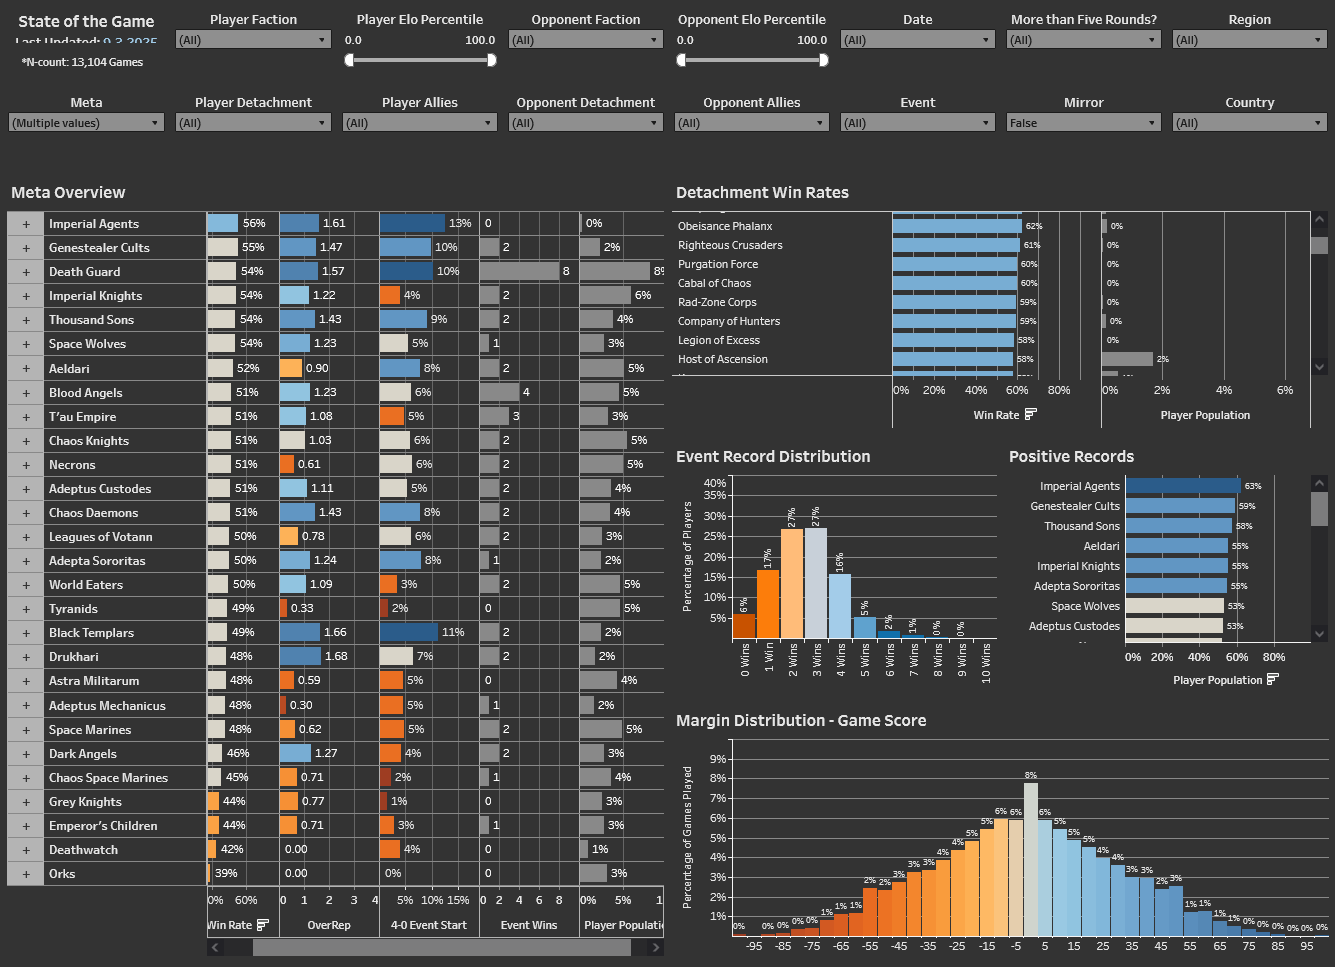Open the More than Five Rounds dropdown
This screenshot has width=1335, height=967.
pos(1084,40)
